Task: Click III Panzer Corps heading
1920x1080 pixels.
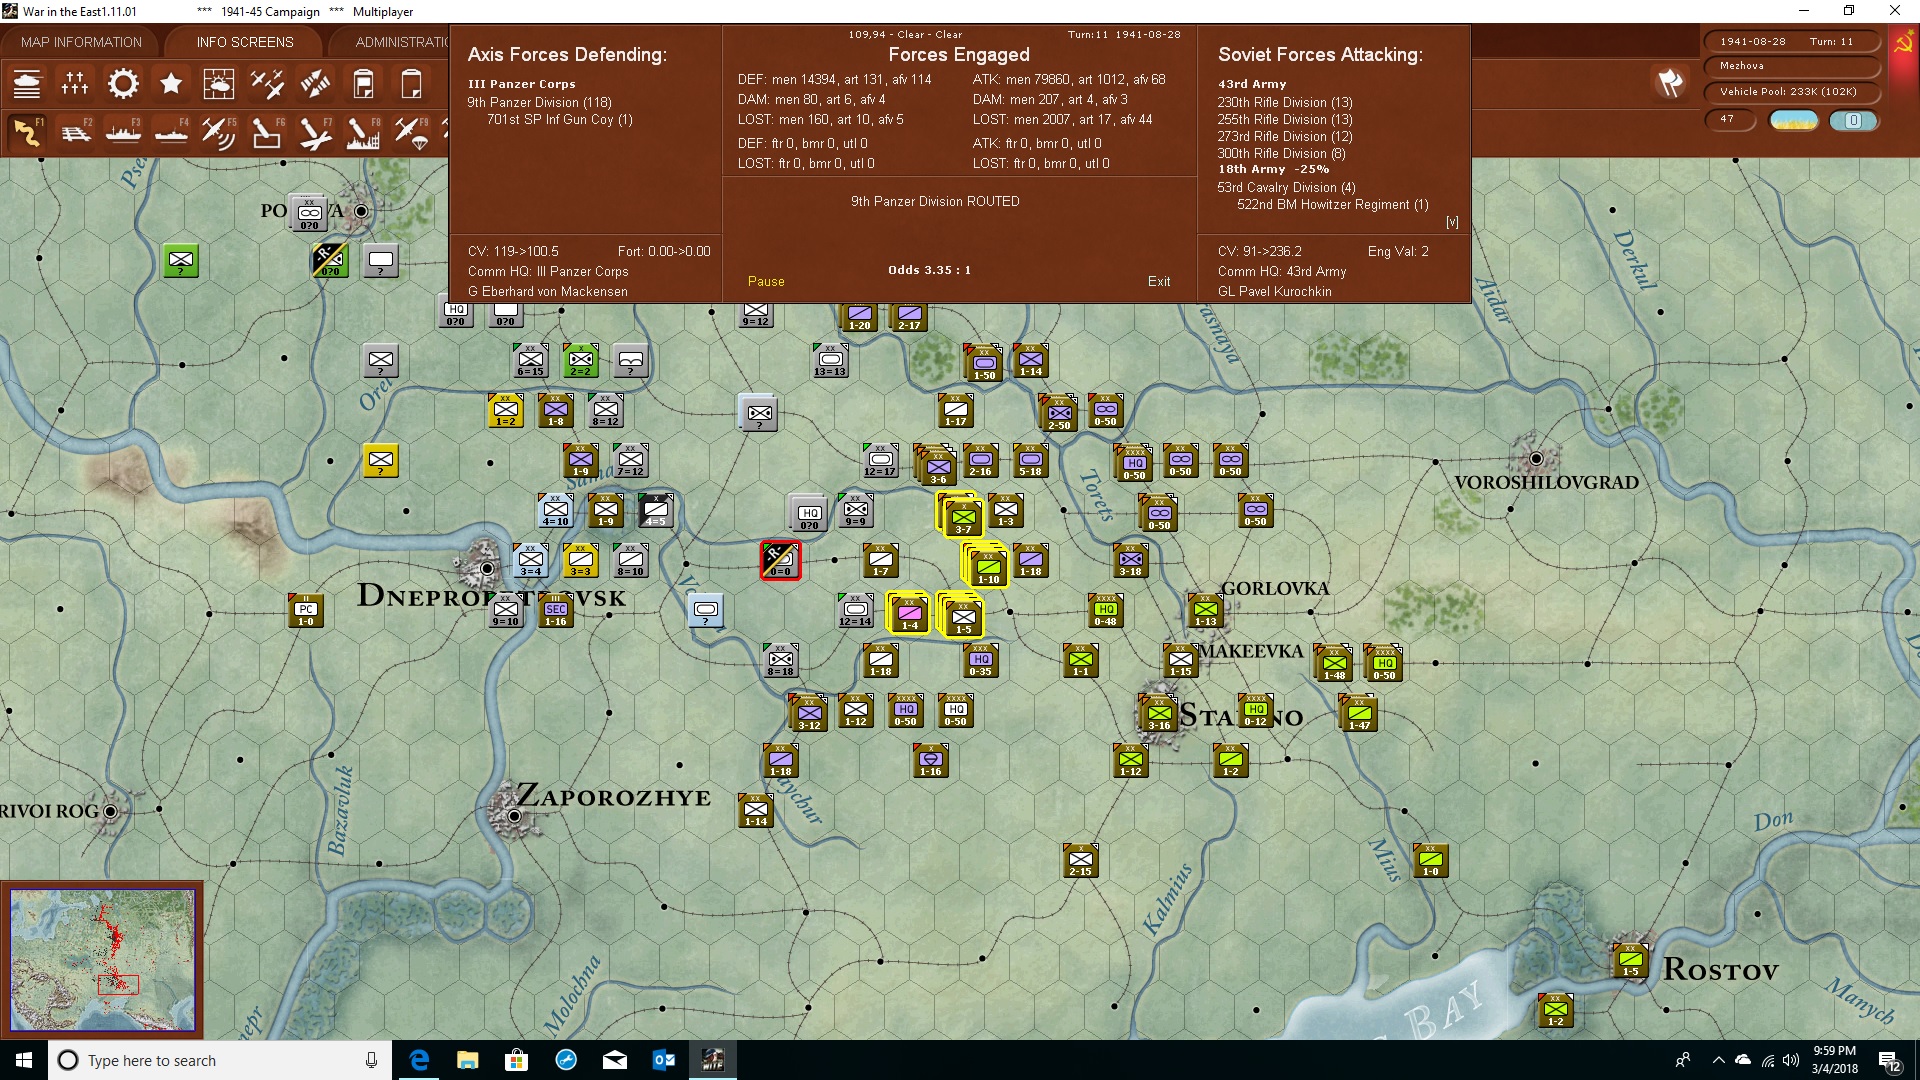Action: tap(521, 84)
